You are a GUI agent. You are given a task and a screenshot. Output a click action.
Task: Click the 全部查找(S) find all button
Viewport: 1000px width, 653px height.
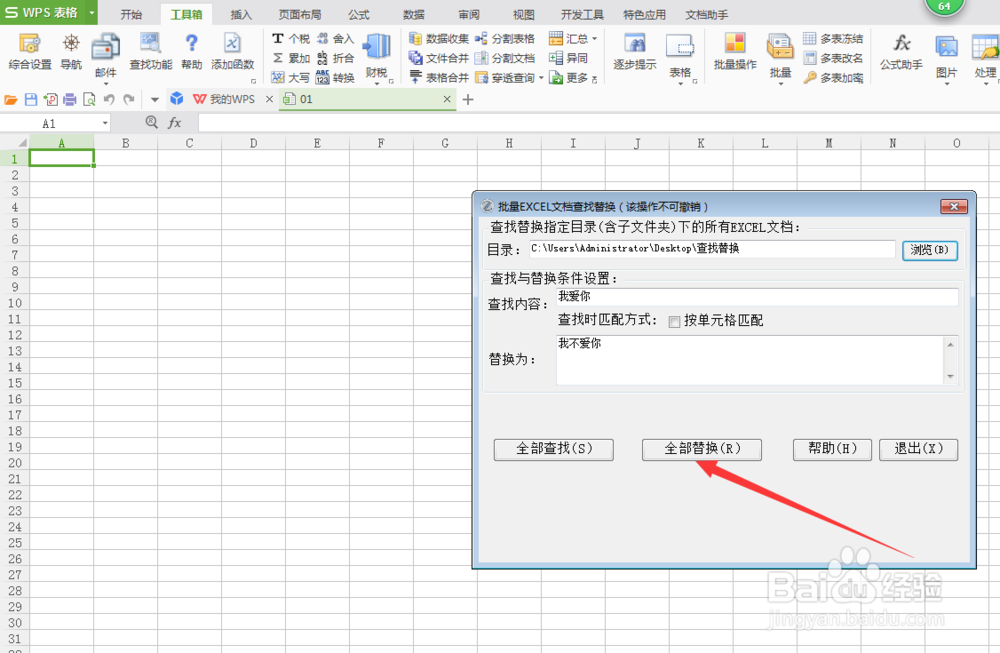[x=553, y=449]
